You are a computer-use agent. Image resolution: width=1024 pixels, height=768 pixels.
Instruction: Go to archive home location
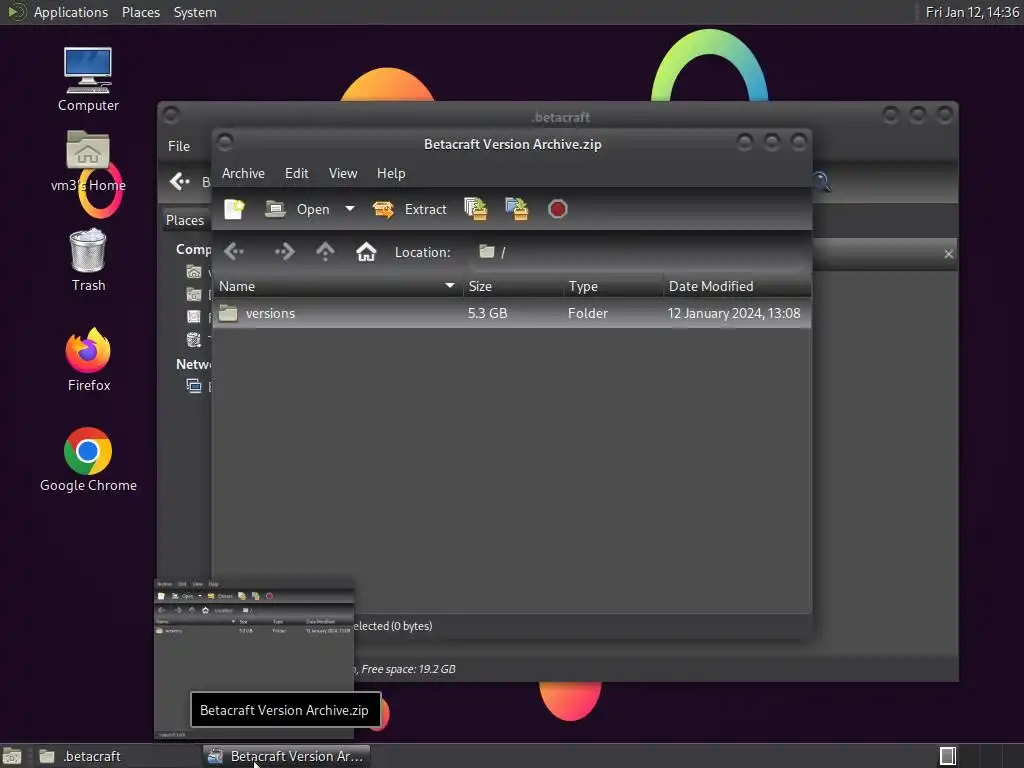pos(366,251)
